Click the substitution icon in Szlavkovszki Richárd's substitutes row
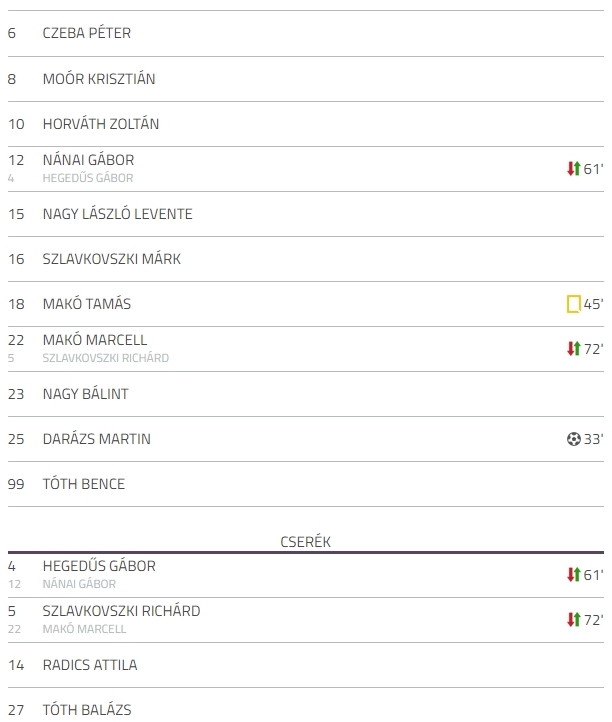 [x=574, y=619]
